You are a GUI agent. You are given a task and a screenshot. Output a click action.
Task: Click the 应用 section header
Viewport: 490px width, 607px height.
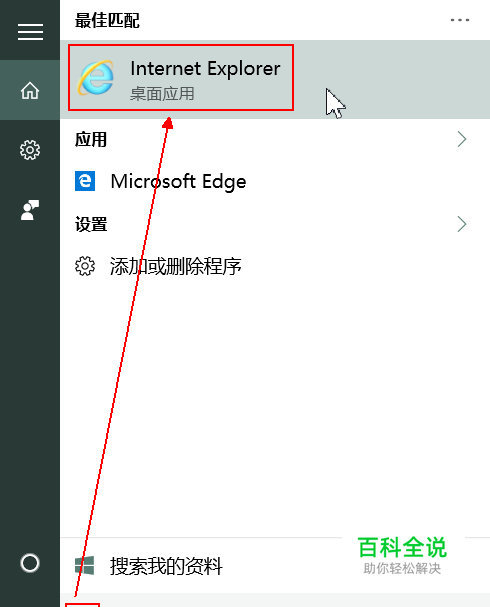(x=91, y=139)
